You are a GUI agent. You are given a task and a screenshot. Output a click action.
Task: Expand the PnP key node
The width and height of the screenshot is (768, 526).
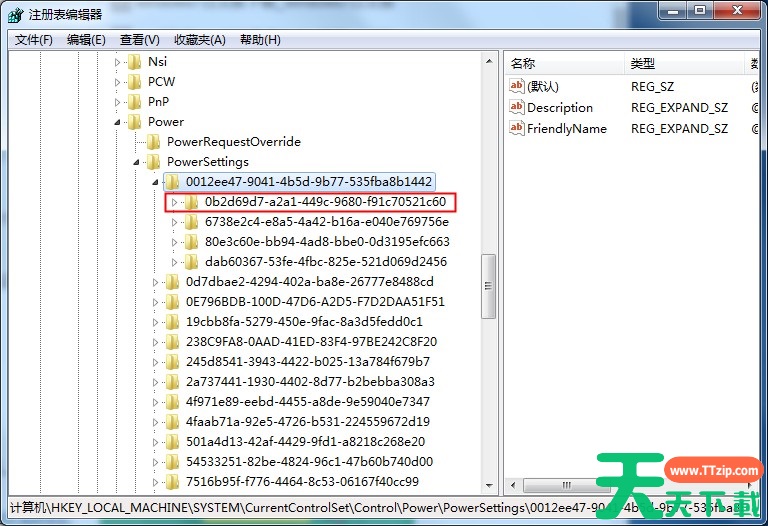point(118,102)
